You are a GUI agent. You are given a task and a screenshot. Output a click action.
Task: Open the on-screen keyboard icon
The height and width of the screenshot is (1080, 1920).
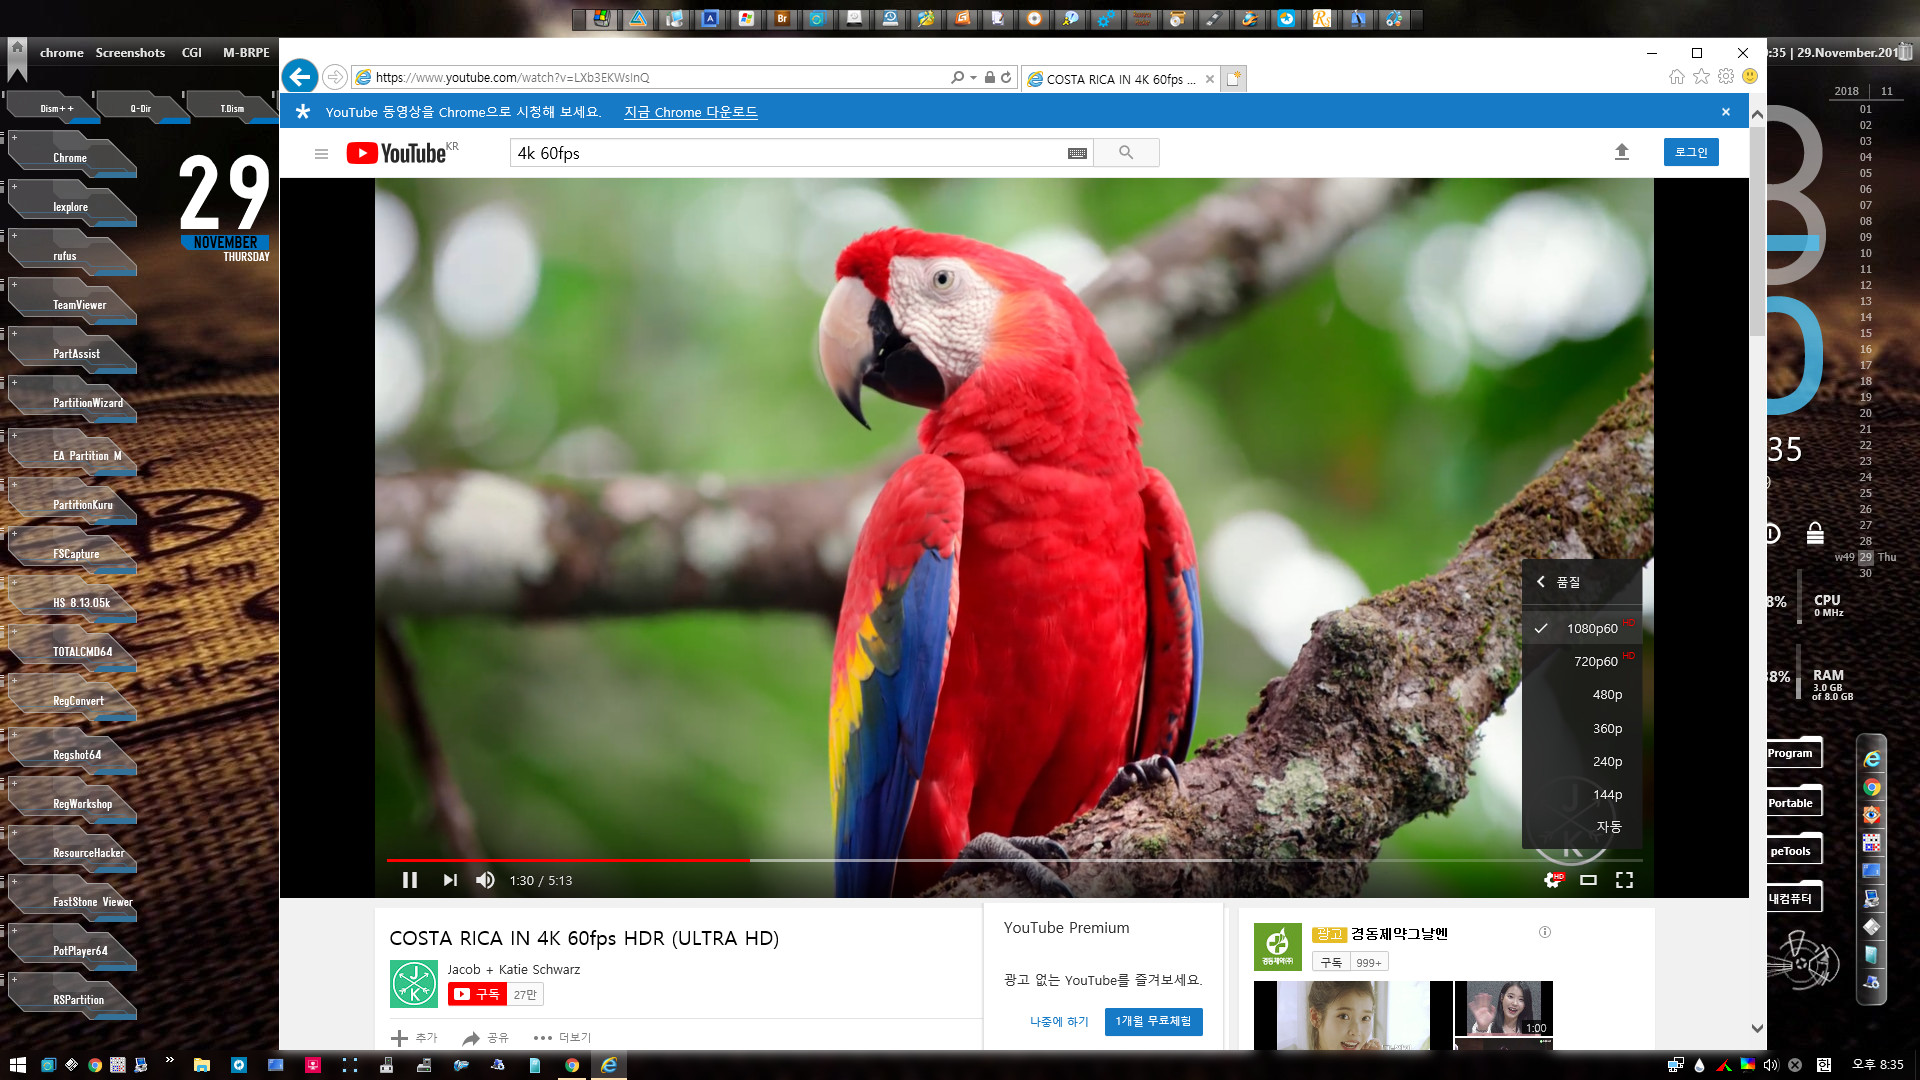(1077, 153)
